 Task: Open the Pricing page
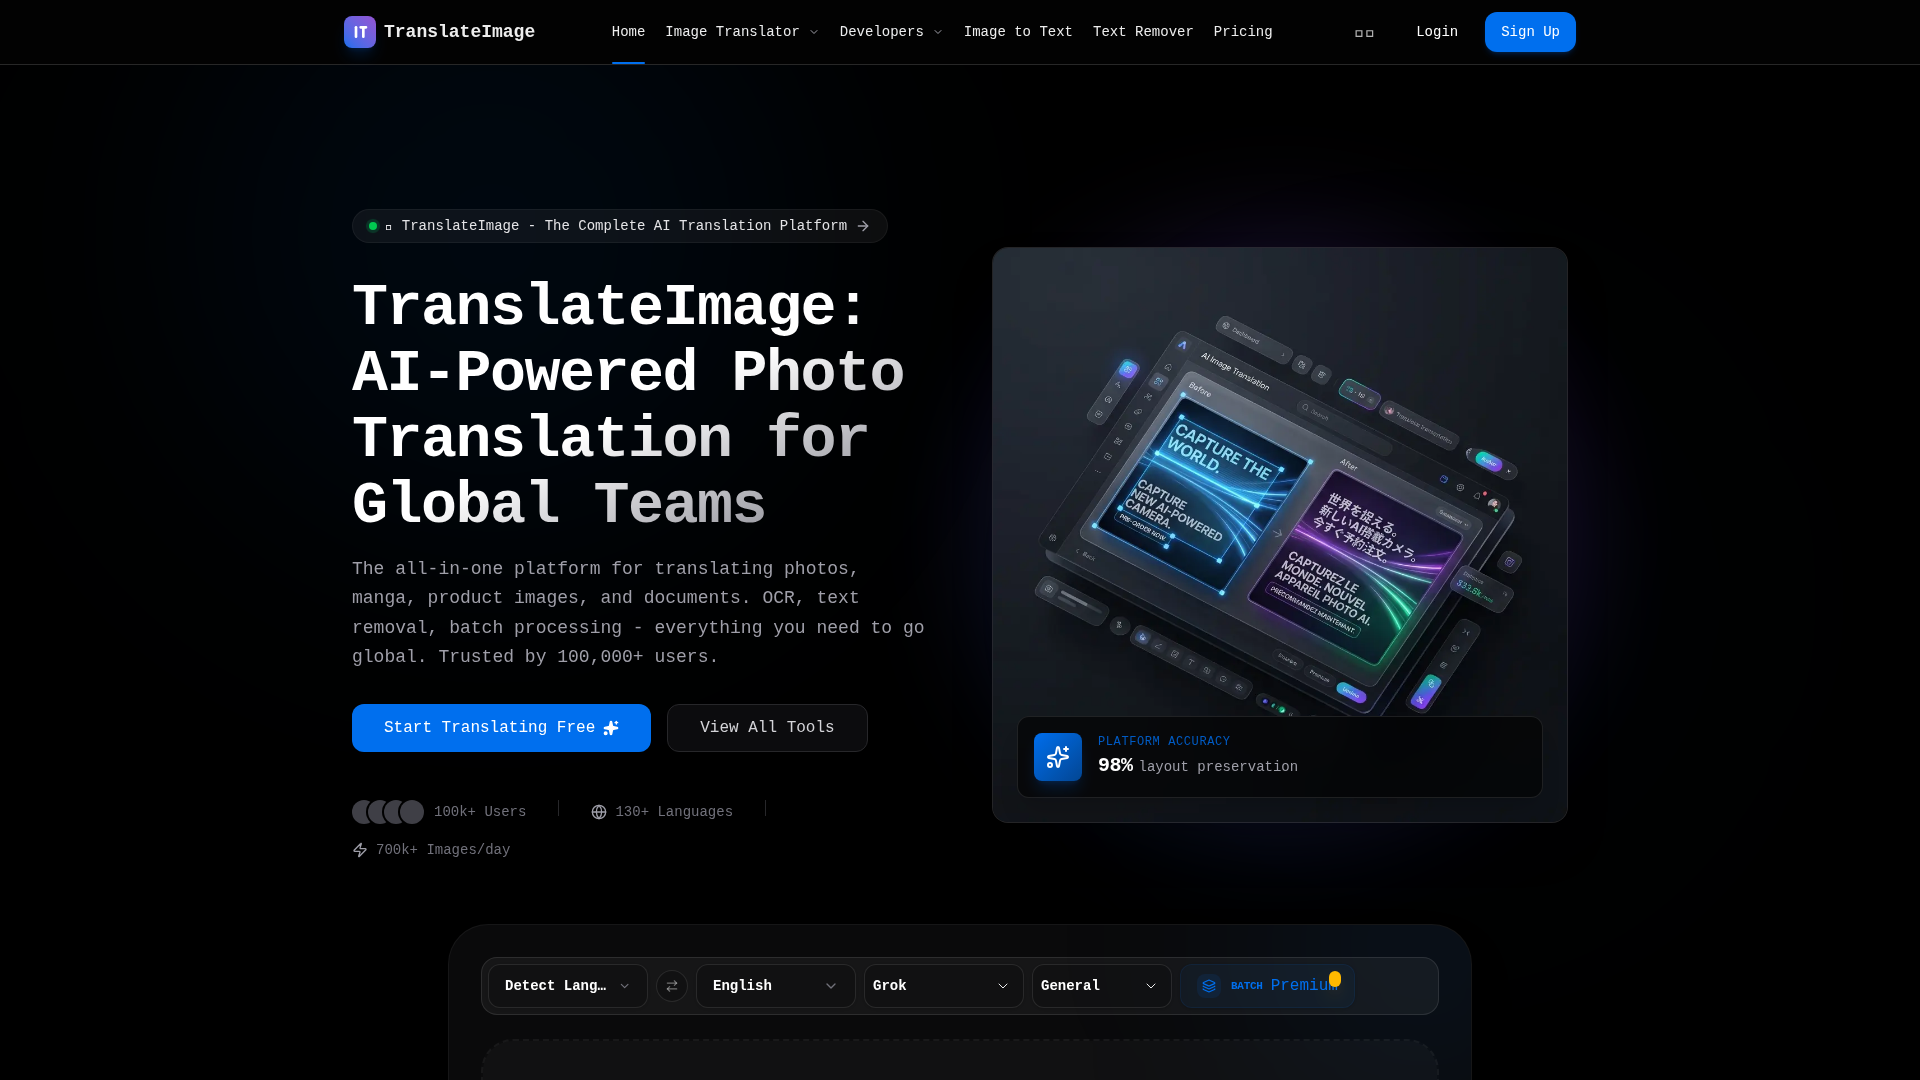pos(1242,32)
